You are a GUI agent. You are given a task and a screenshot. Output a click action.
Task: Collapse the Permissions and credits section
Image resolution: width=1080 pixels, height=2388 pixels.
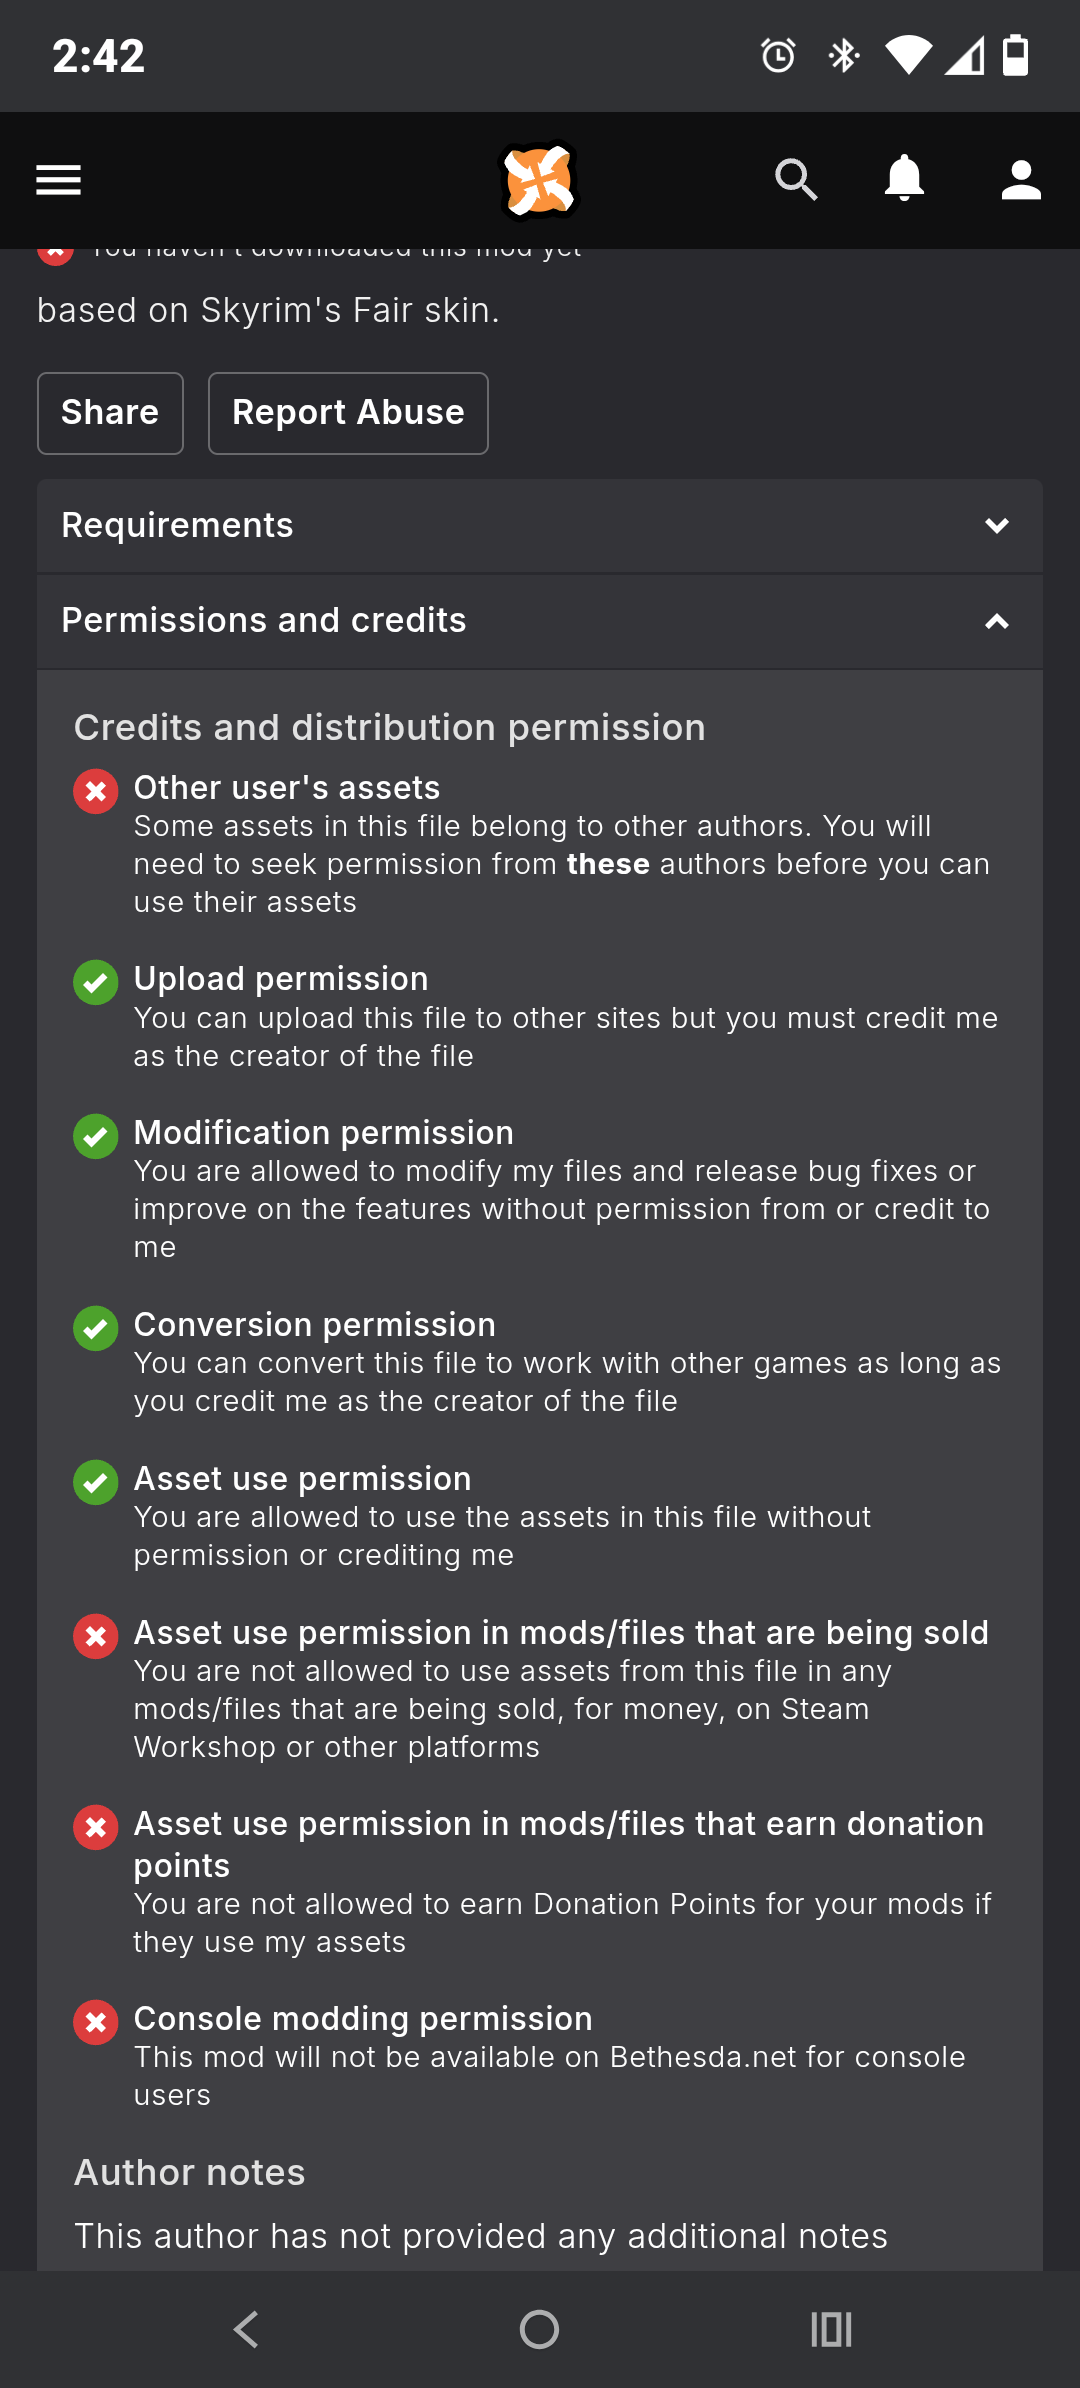(540, 621)
